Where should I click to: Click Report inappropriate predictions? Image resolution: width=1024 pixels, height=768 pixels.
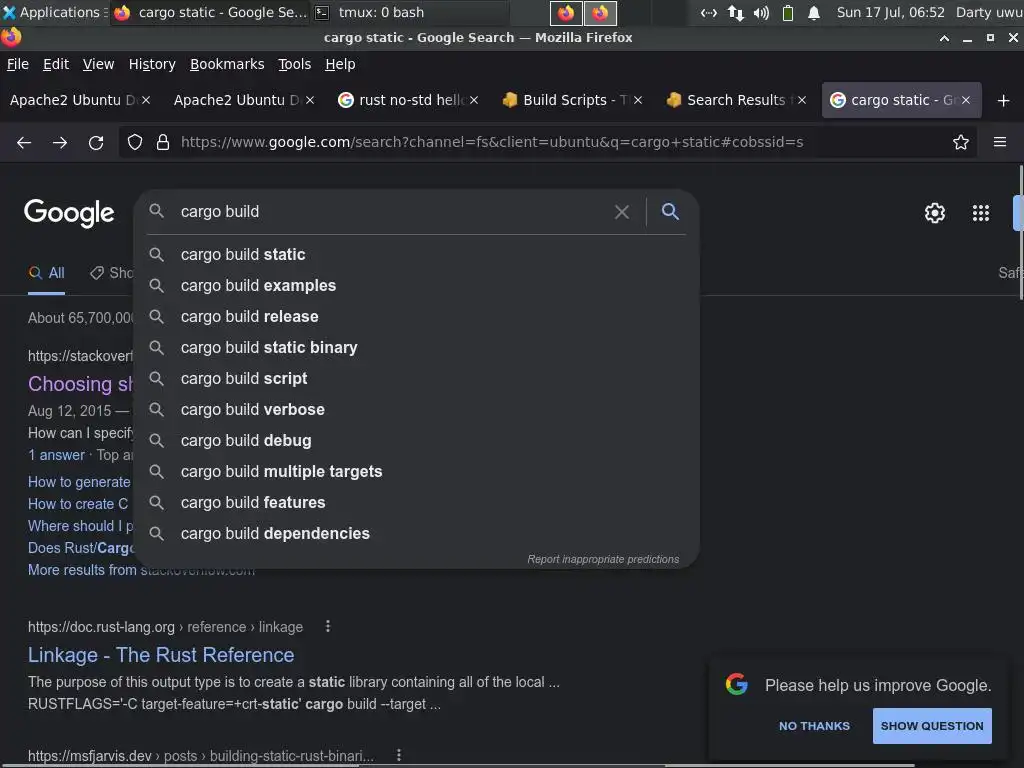pos(603,559)
